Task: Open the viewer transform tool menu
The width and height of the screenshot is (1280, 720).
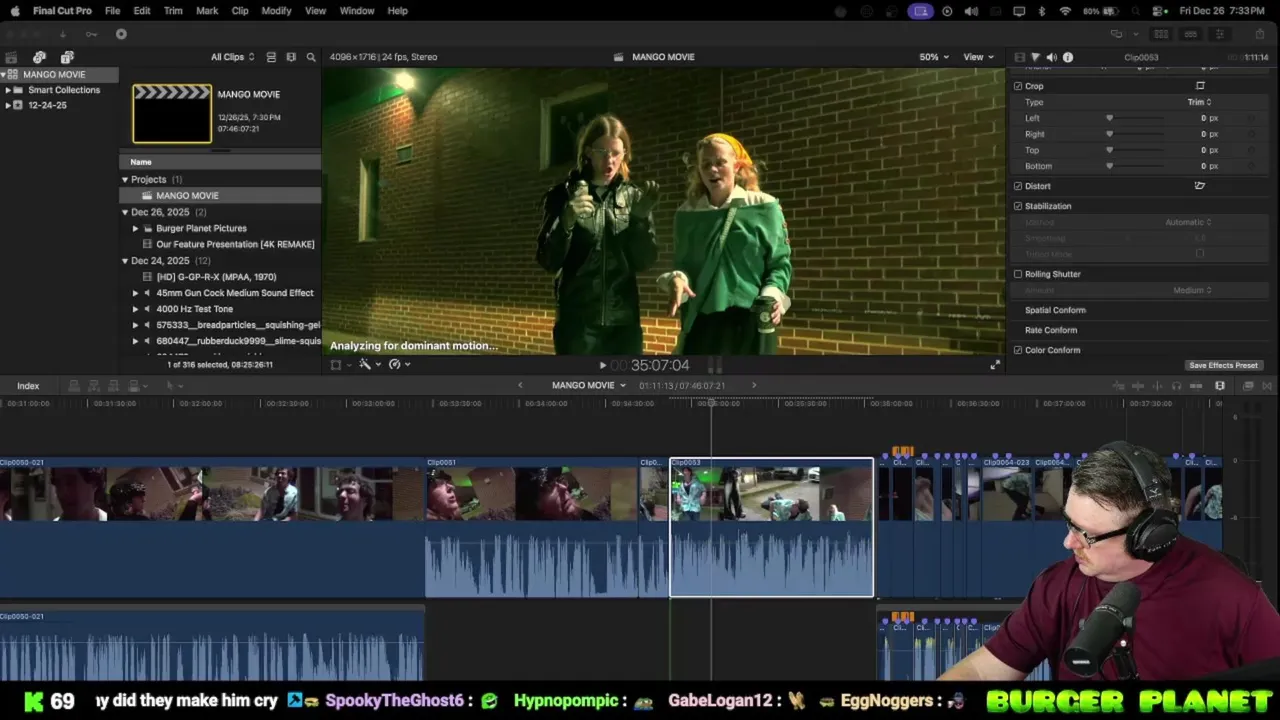Action: [x=339, y=365]
